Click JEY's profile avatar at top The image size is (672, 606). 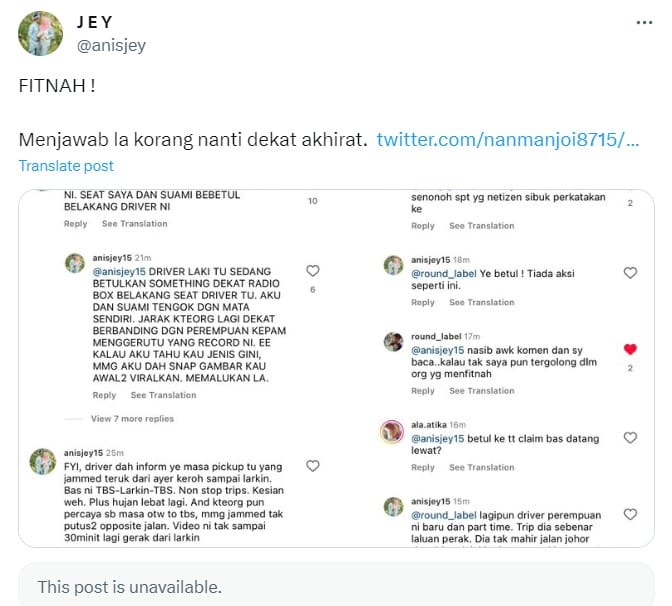(x=40, y=33)
